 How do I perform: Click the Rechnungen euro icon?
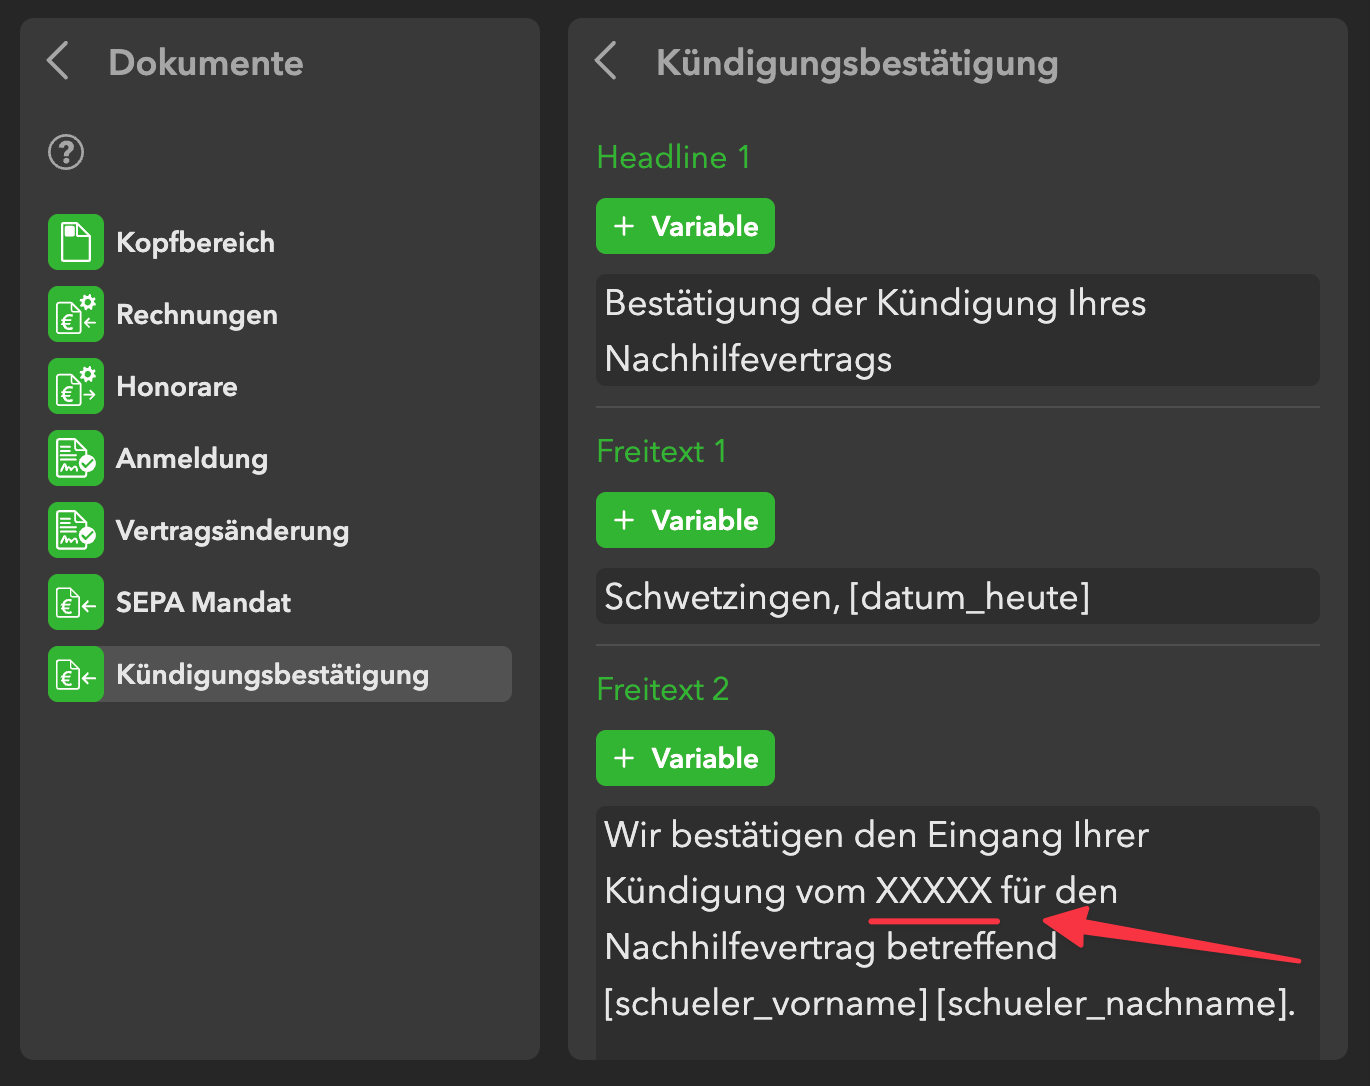pos(76,314)
